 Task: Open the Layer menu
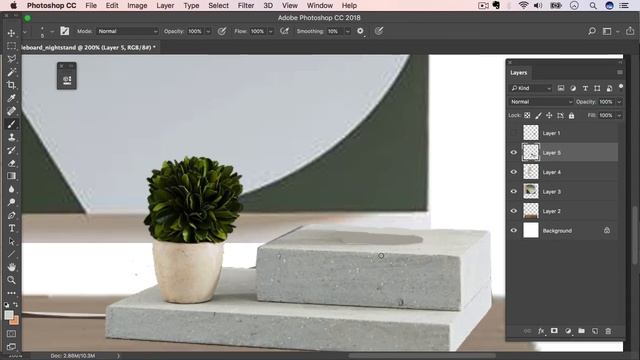point(165,6)
